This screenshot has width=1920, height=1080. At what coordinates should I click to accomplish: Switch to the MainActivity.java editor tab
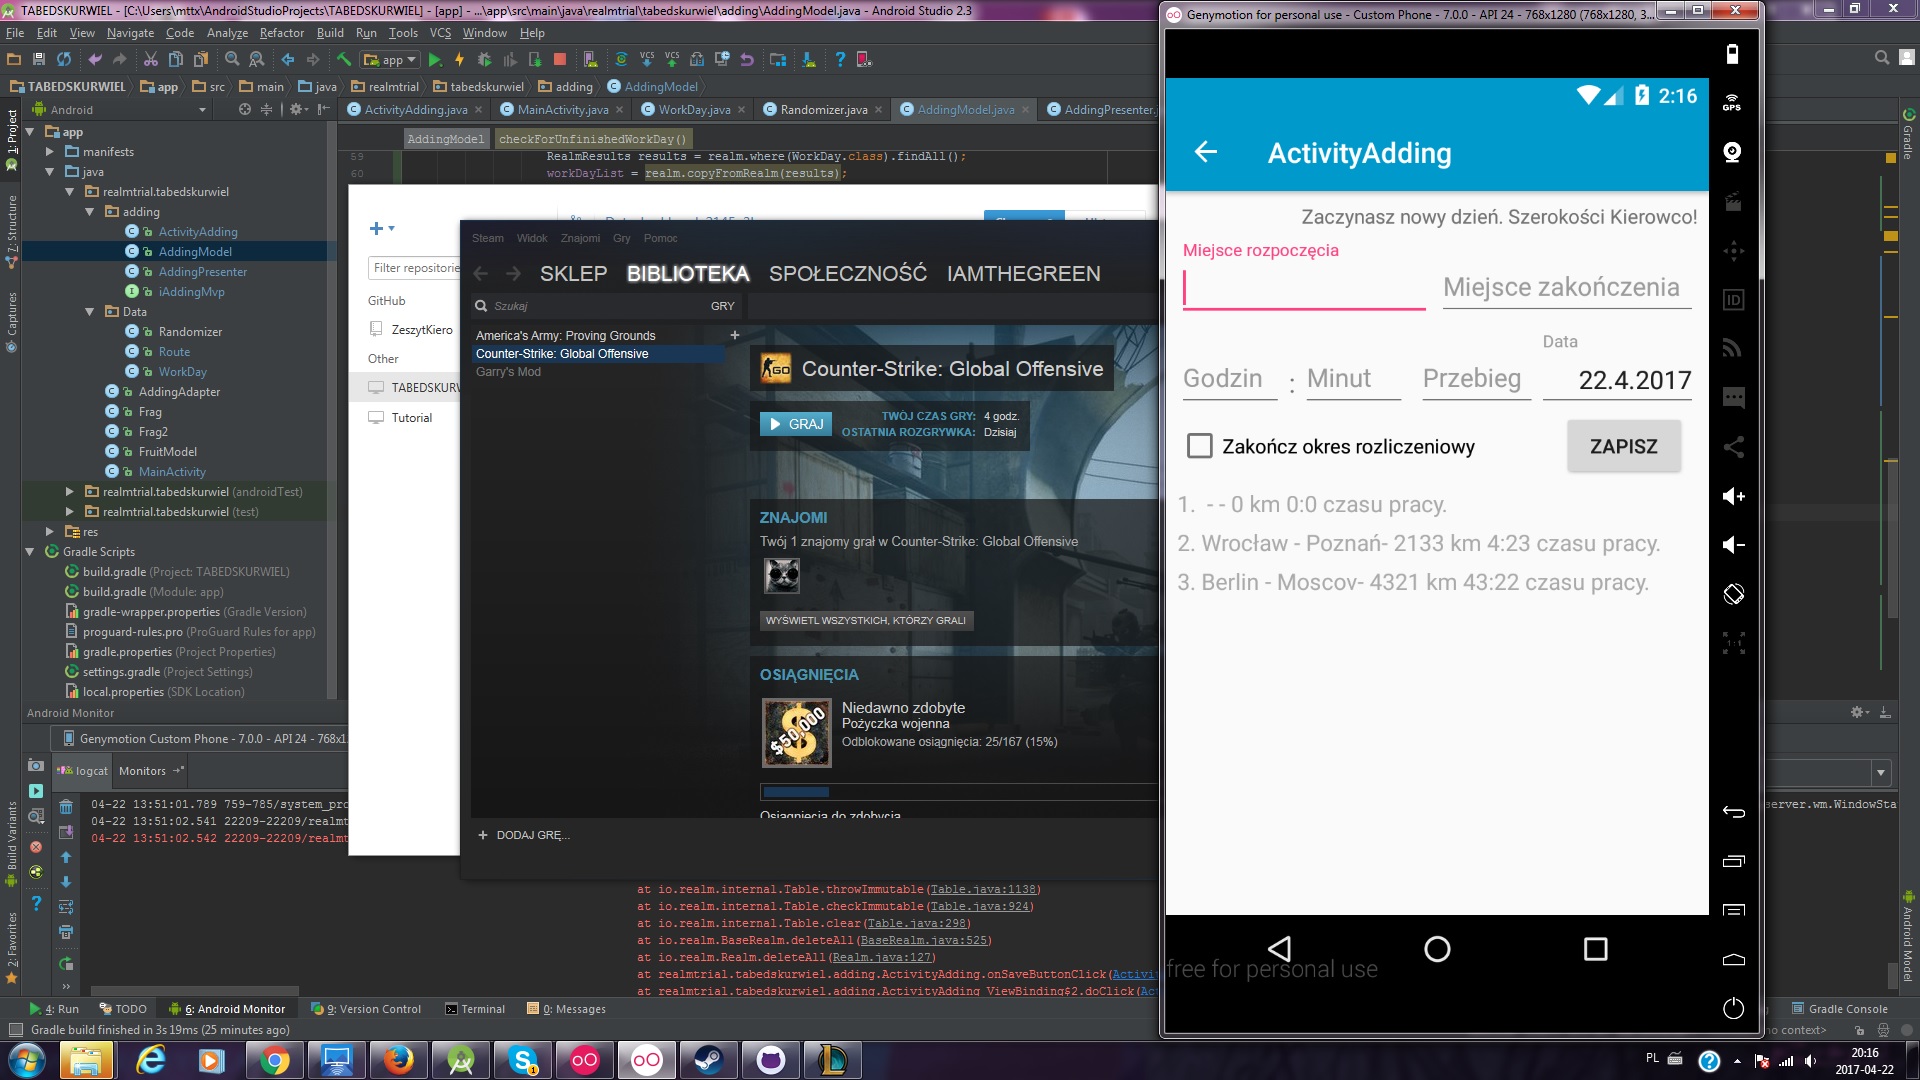[562, 110]
